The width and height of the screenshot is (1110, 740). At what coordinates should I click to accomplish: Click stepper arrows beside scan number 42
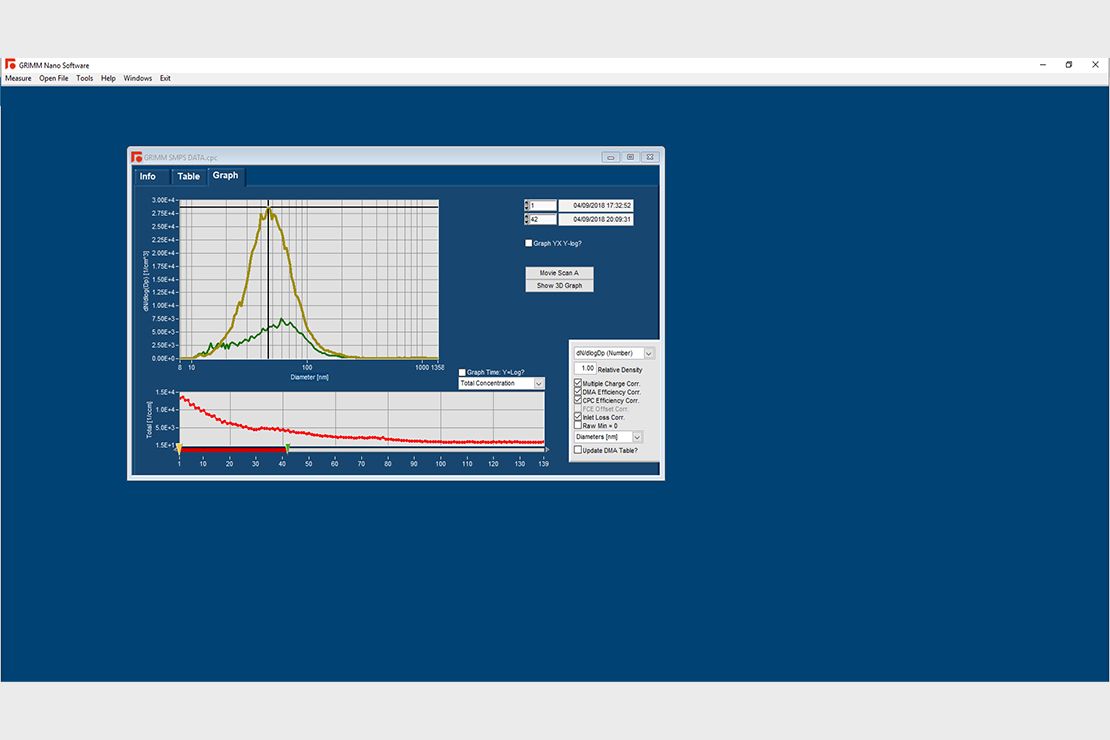[x=527, y=220]
